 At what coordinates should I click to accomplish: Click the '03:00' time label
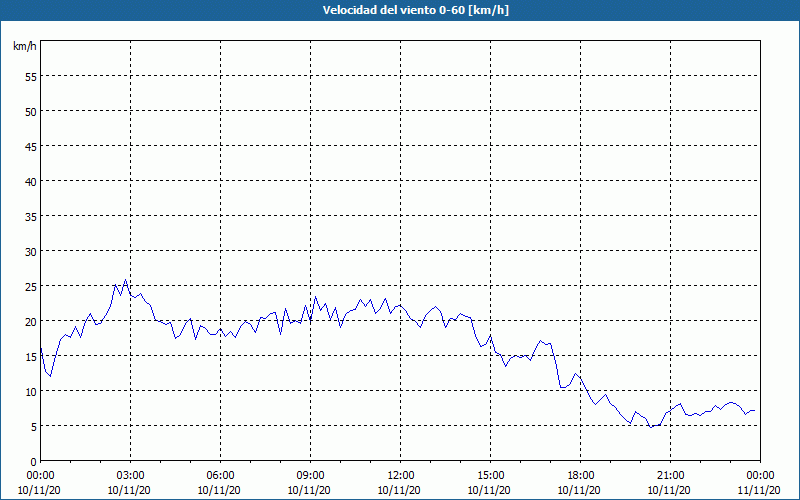coord(130,476)
